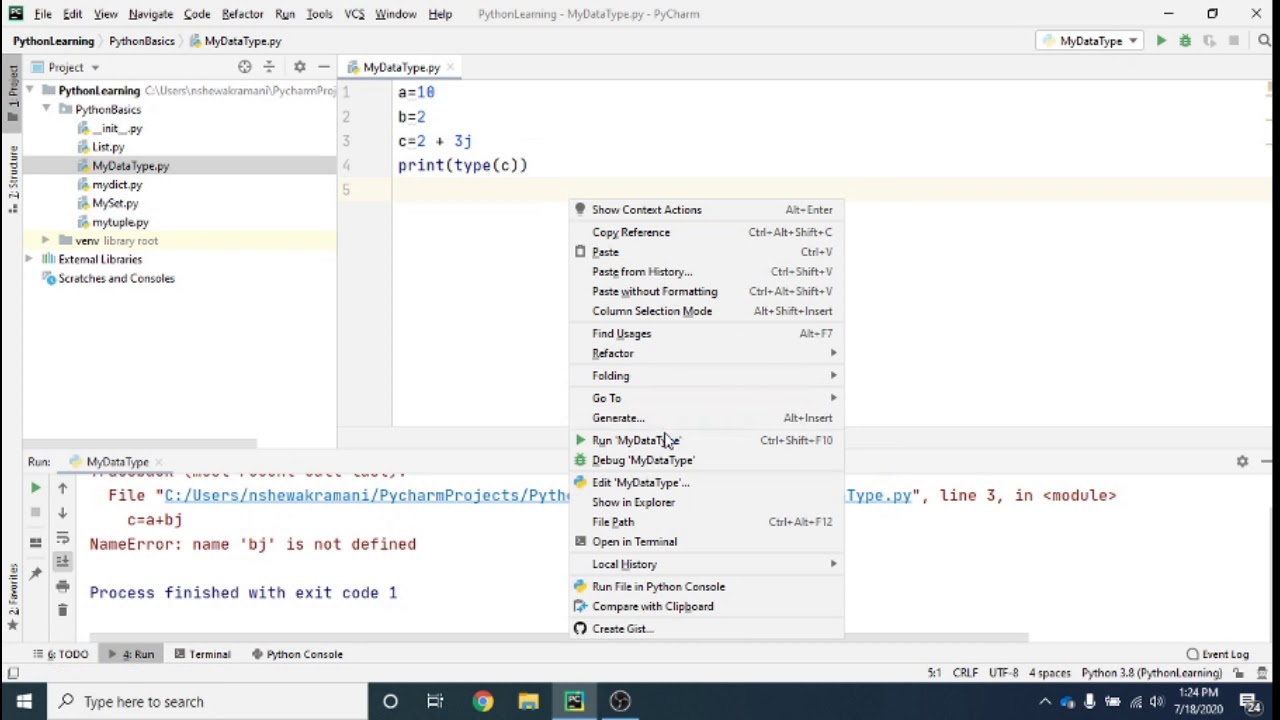
Task: Switch to Python Console tab
Action: tap(297, 654)
